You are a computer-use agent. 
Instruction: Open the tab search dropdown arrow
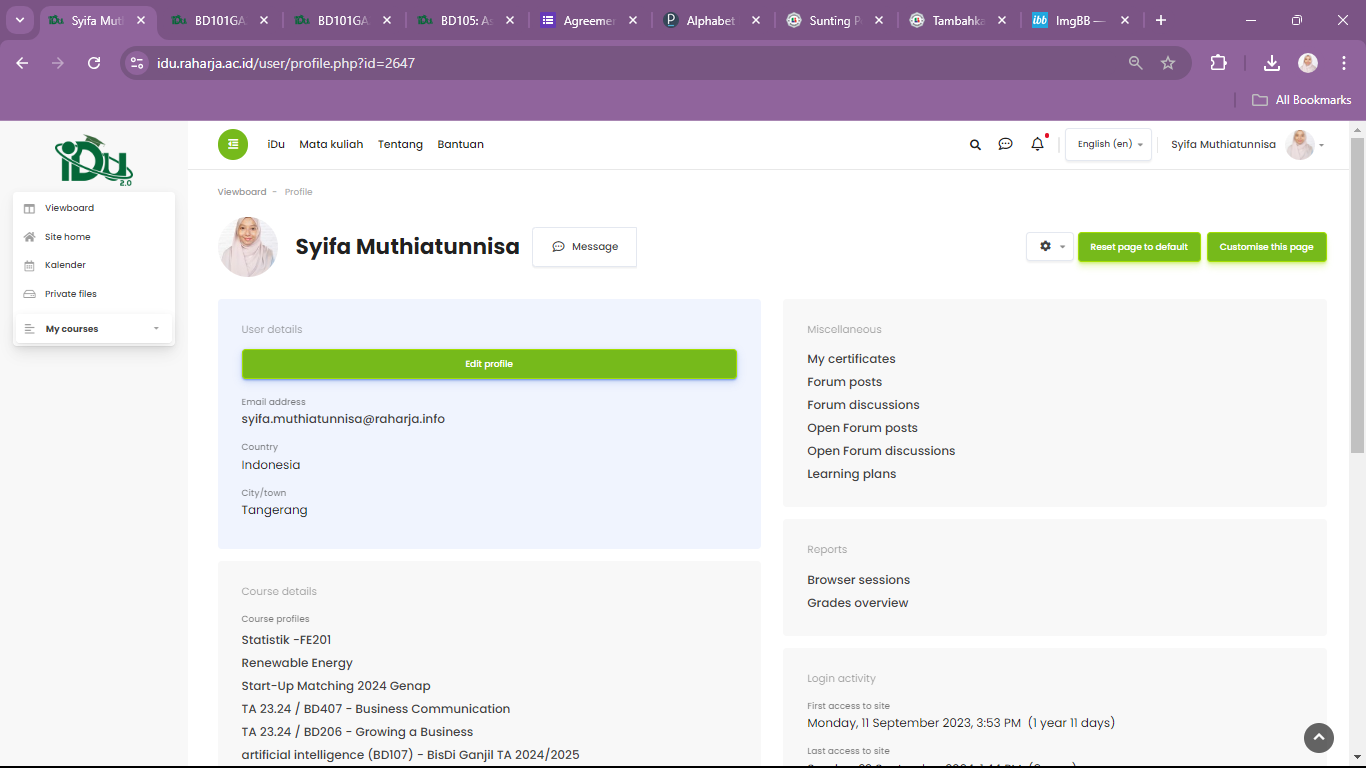(19, 20)
